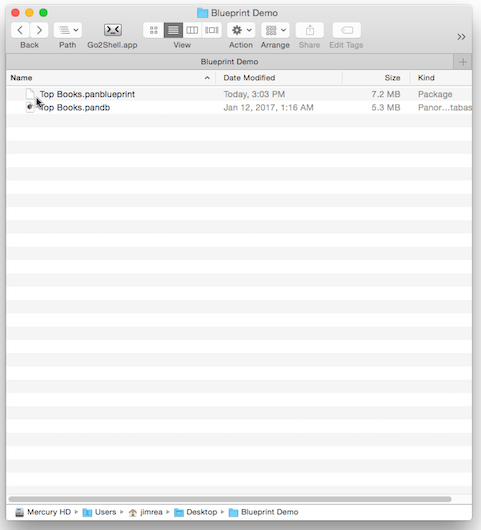Switch to column view mode

pyautogui.click(x=192, y=30)
